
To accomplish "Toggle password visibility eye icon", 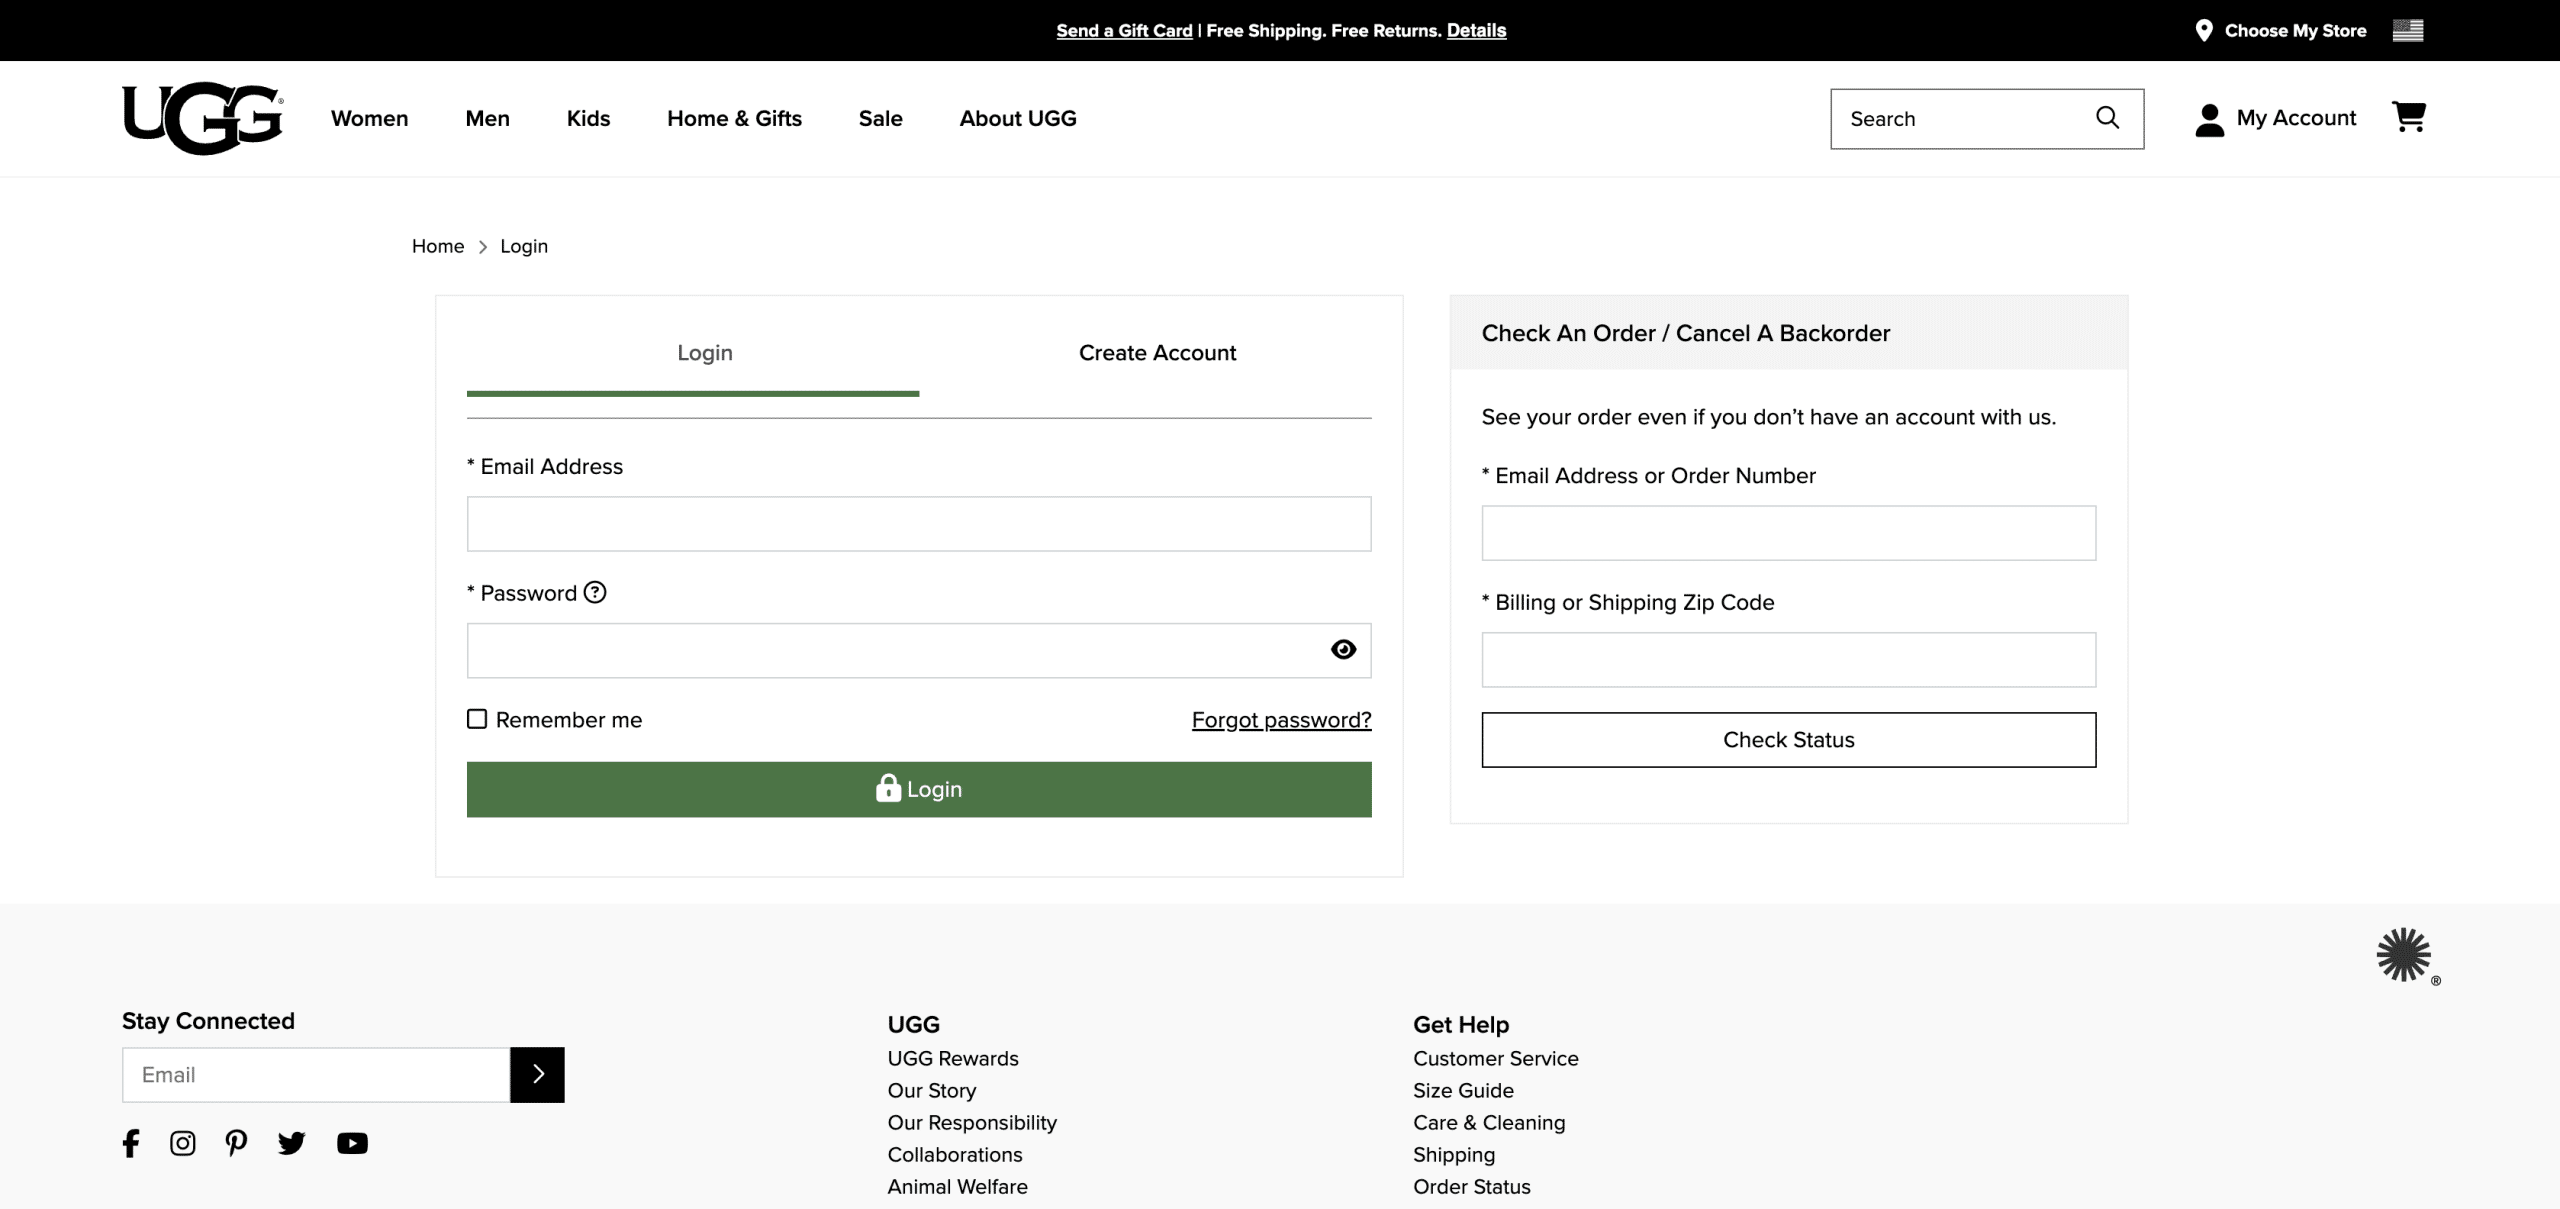I will coord(1343,650).
